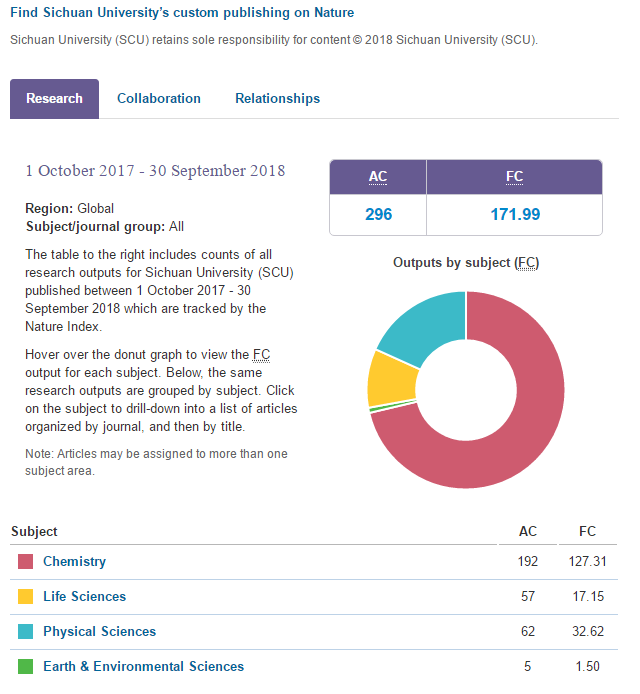This screenshot has width=640, height=694.
Task: Click the teal Physical Sciences legend swatch
Action: (x=26, y=632)
